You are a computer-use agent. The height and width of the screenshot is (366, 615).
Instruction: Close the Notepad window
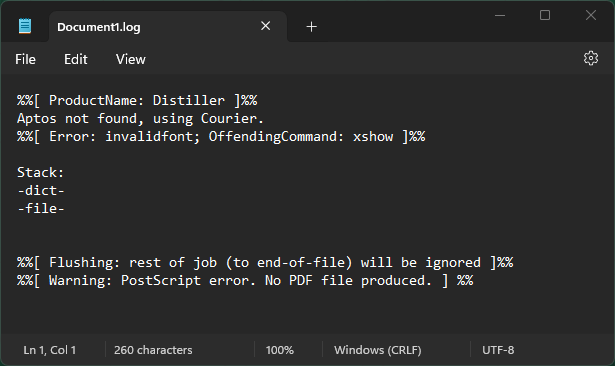(x=591, y=15)
